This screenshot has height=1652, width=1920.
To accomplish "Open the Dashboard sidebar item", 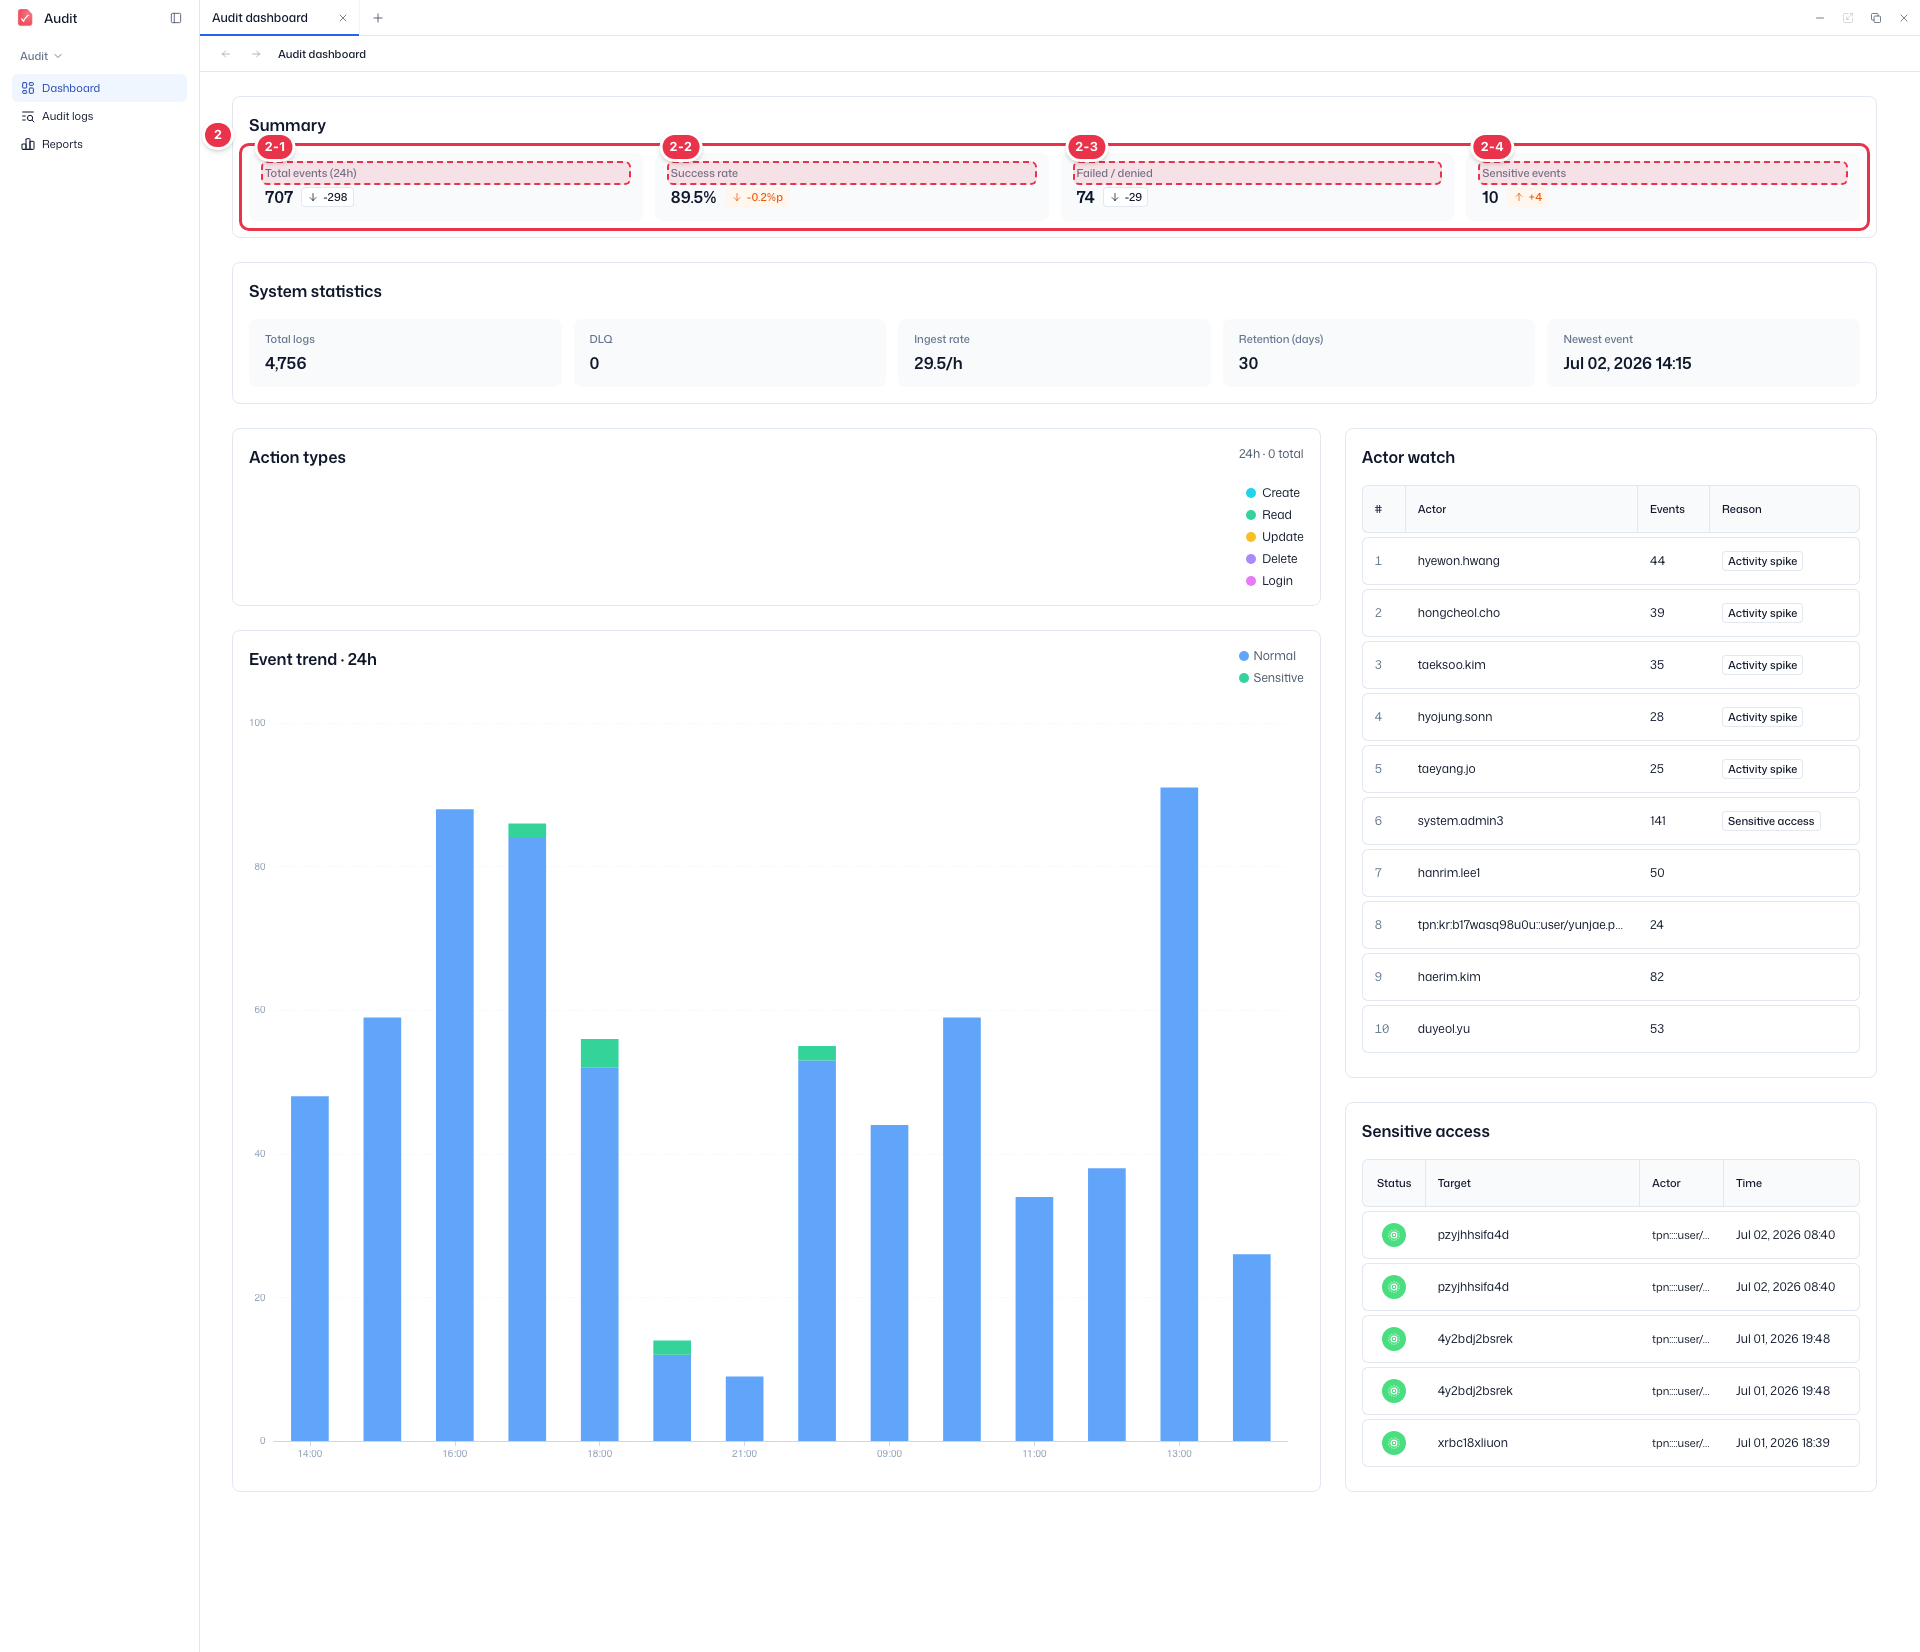I will click(99, 88).
